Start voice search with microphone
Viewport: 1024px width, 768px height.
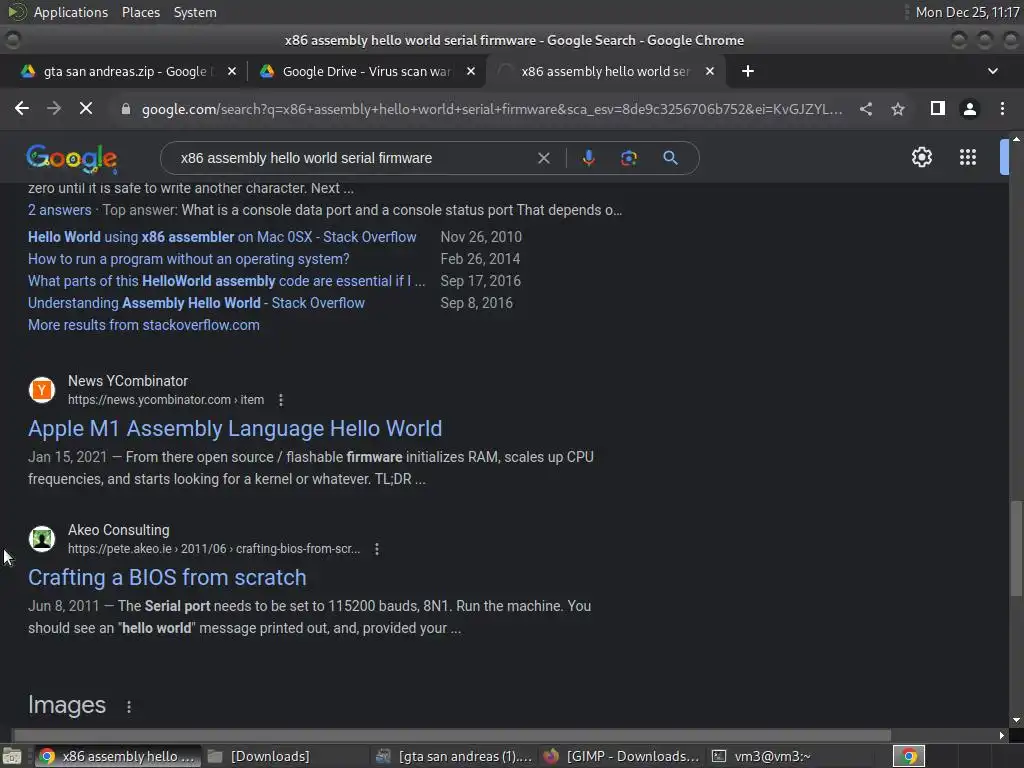(x=588, y=157)
